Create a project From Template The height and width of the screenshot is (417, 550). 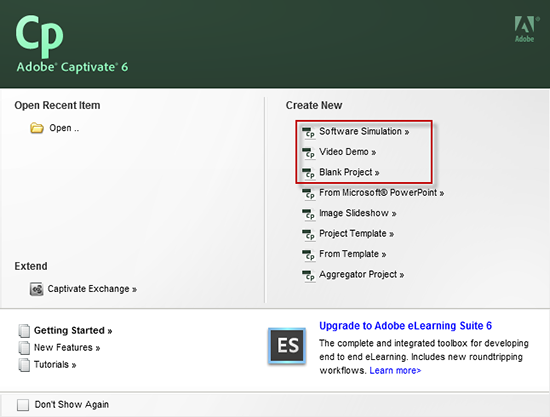coord(353,254)
